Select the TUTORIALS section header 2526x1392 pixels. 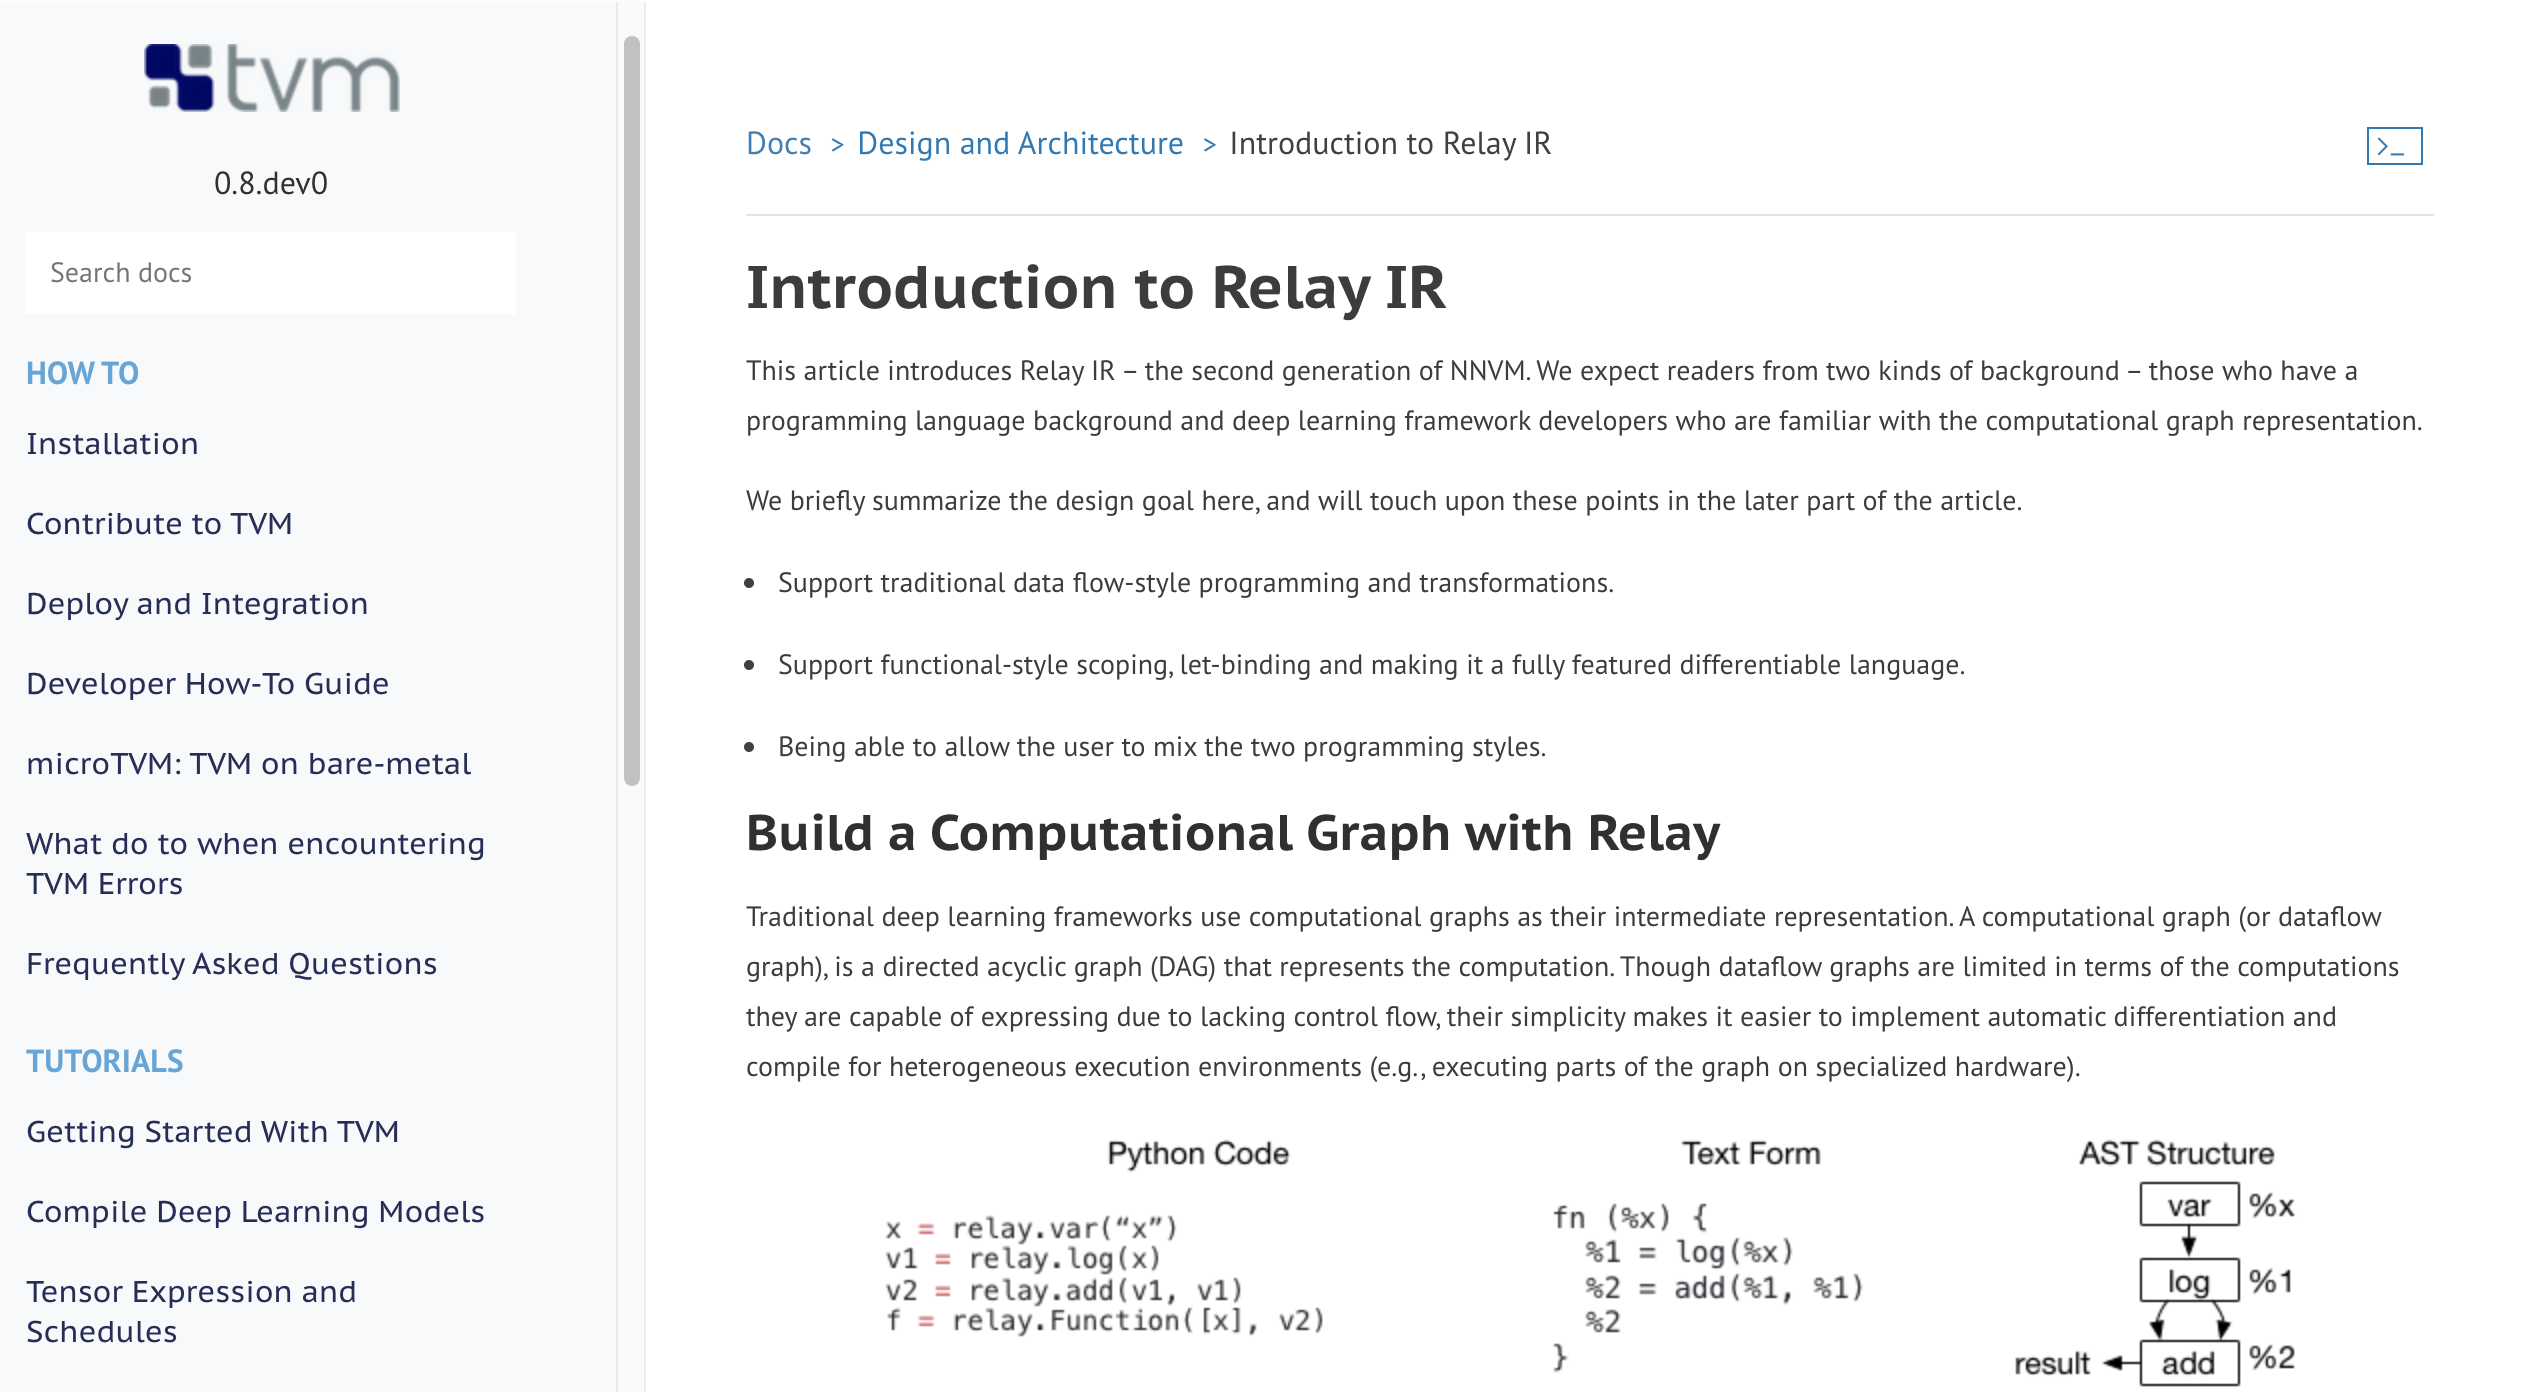tap(105, 1061)
